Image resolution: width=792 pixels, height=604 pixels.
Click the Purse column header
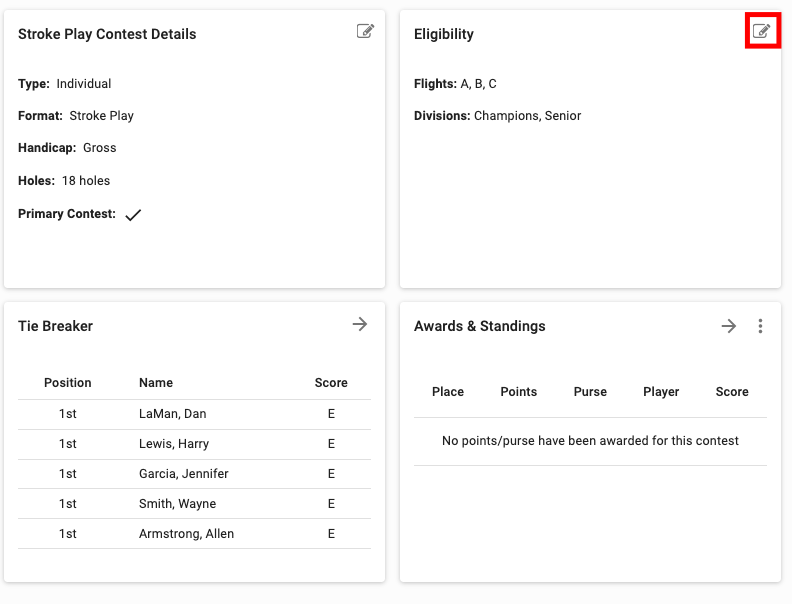click(590, 392)
